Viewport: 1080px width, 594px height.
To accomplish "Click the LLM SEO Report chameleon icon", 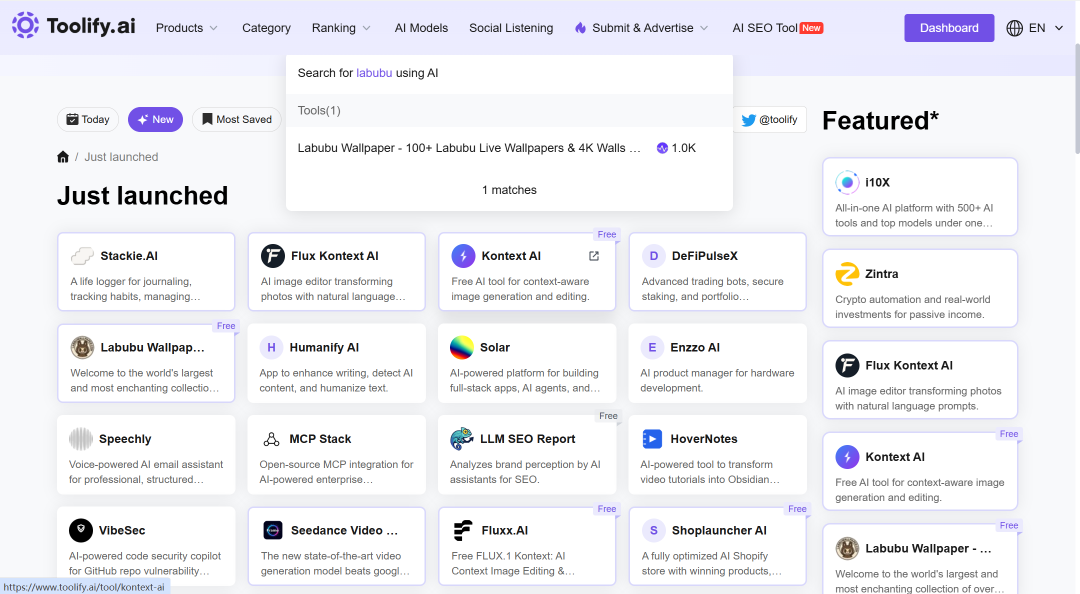I will 461,439.
